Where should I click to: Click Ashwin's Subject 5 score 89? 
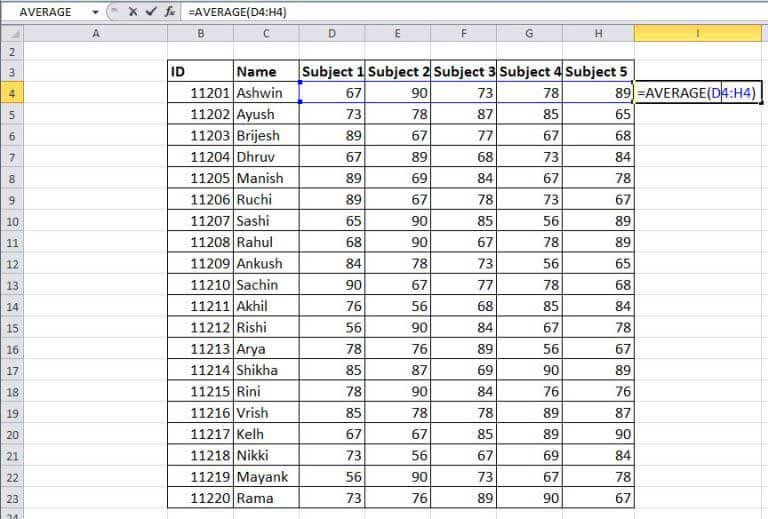pos(598,93)
